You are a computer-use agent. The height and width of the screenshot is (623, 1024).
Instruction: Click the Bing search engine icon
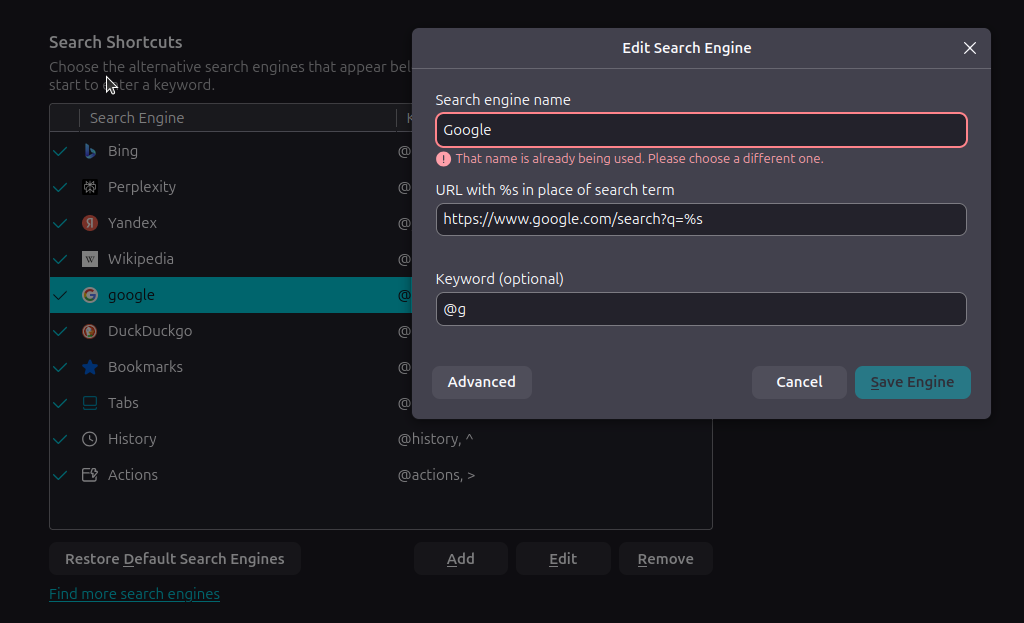(90, 151)
